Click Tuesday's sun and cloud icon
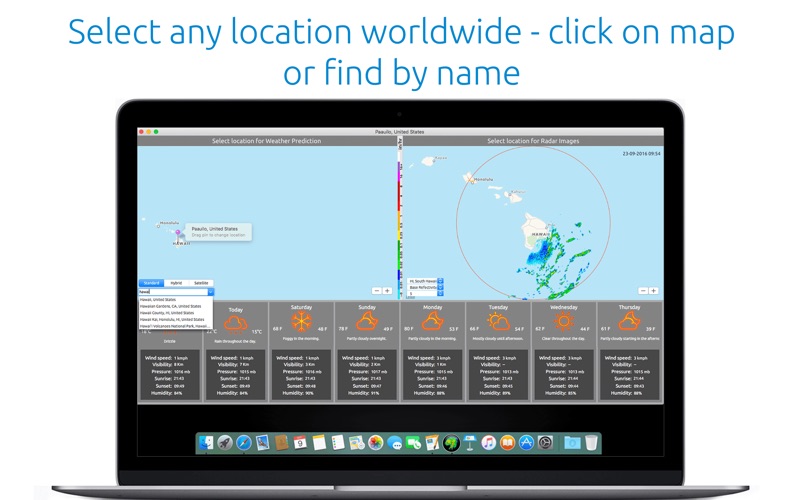 click(x=498, y=322)
